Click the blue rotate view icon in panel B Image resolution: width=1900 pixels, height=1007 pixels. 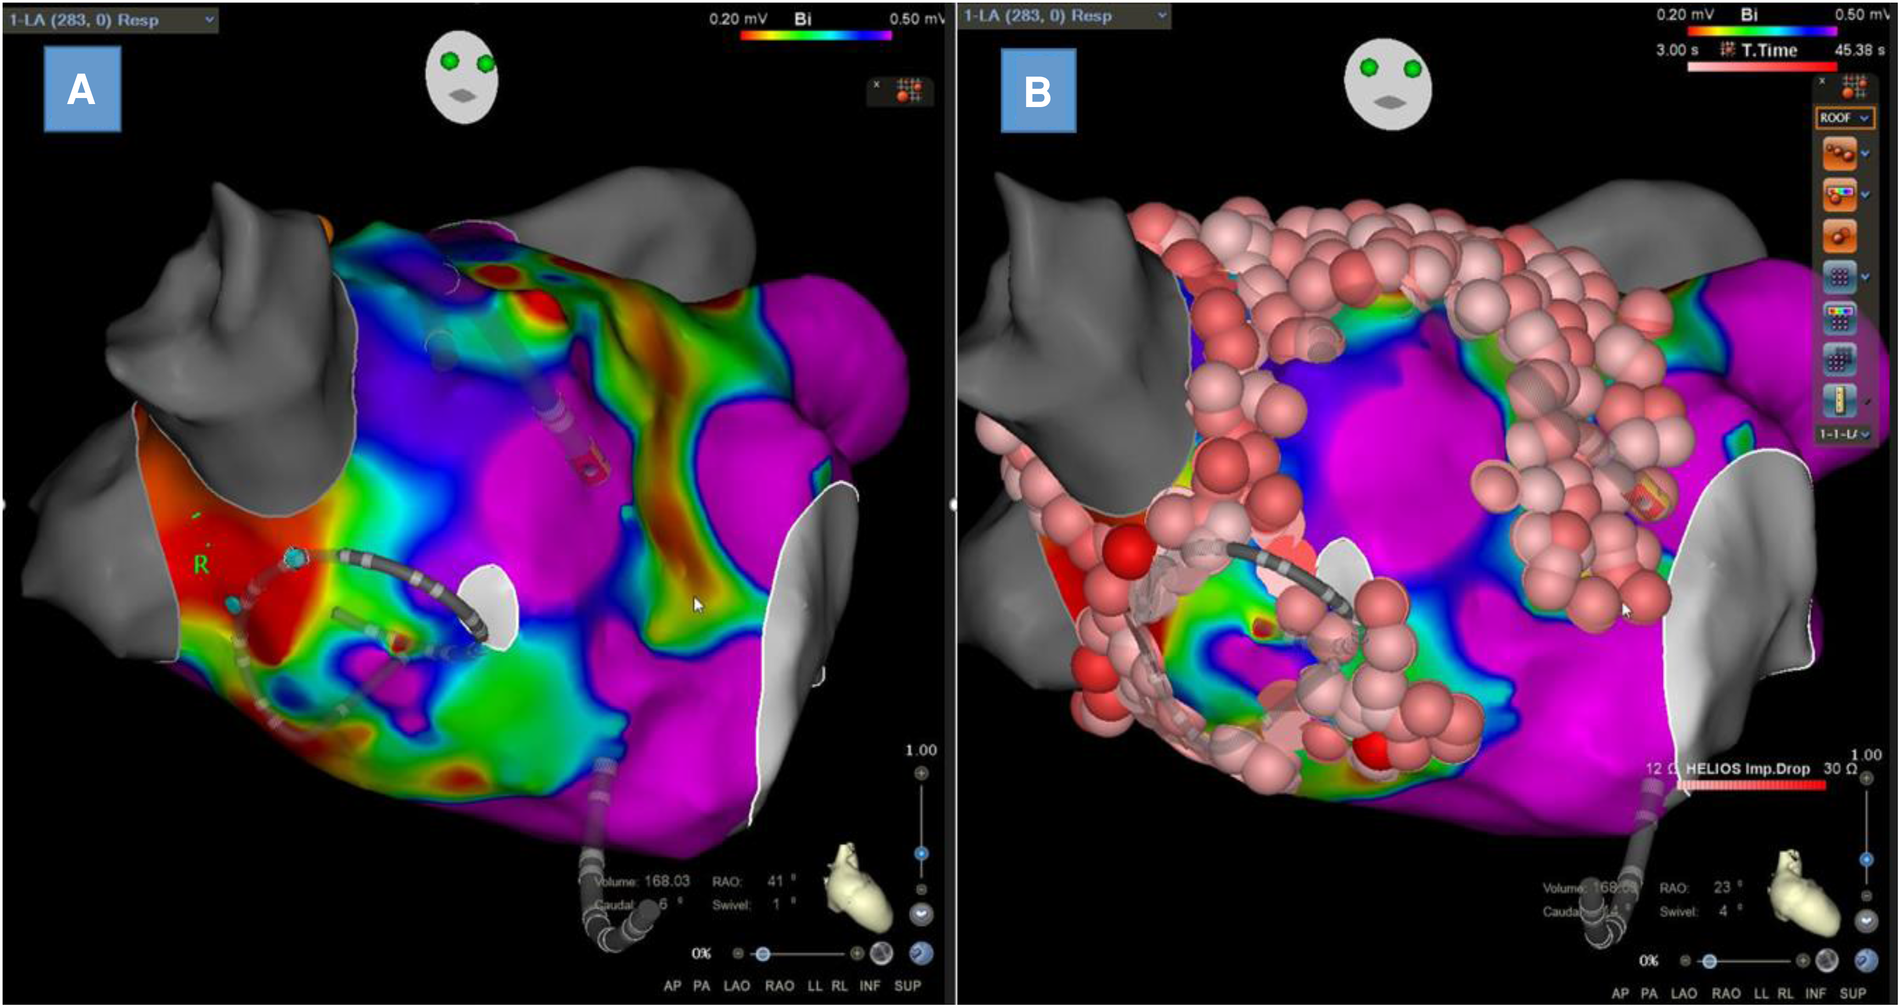tap(1866, 960)
